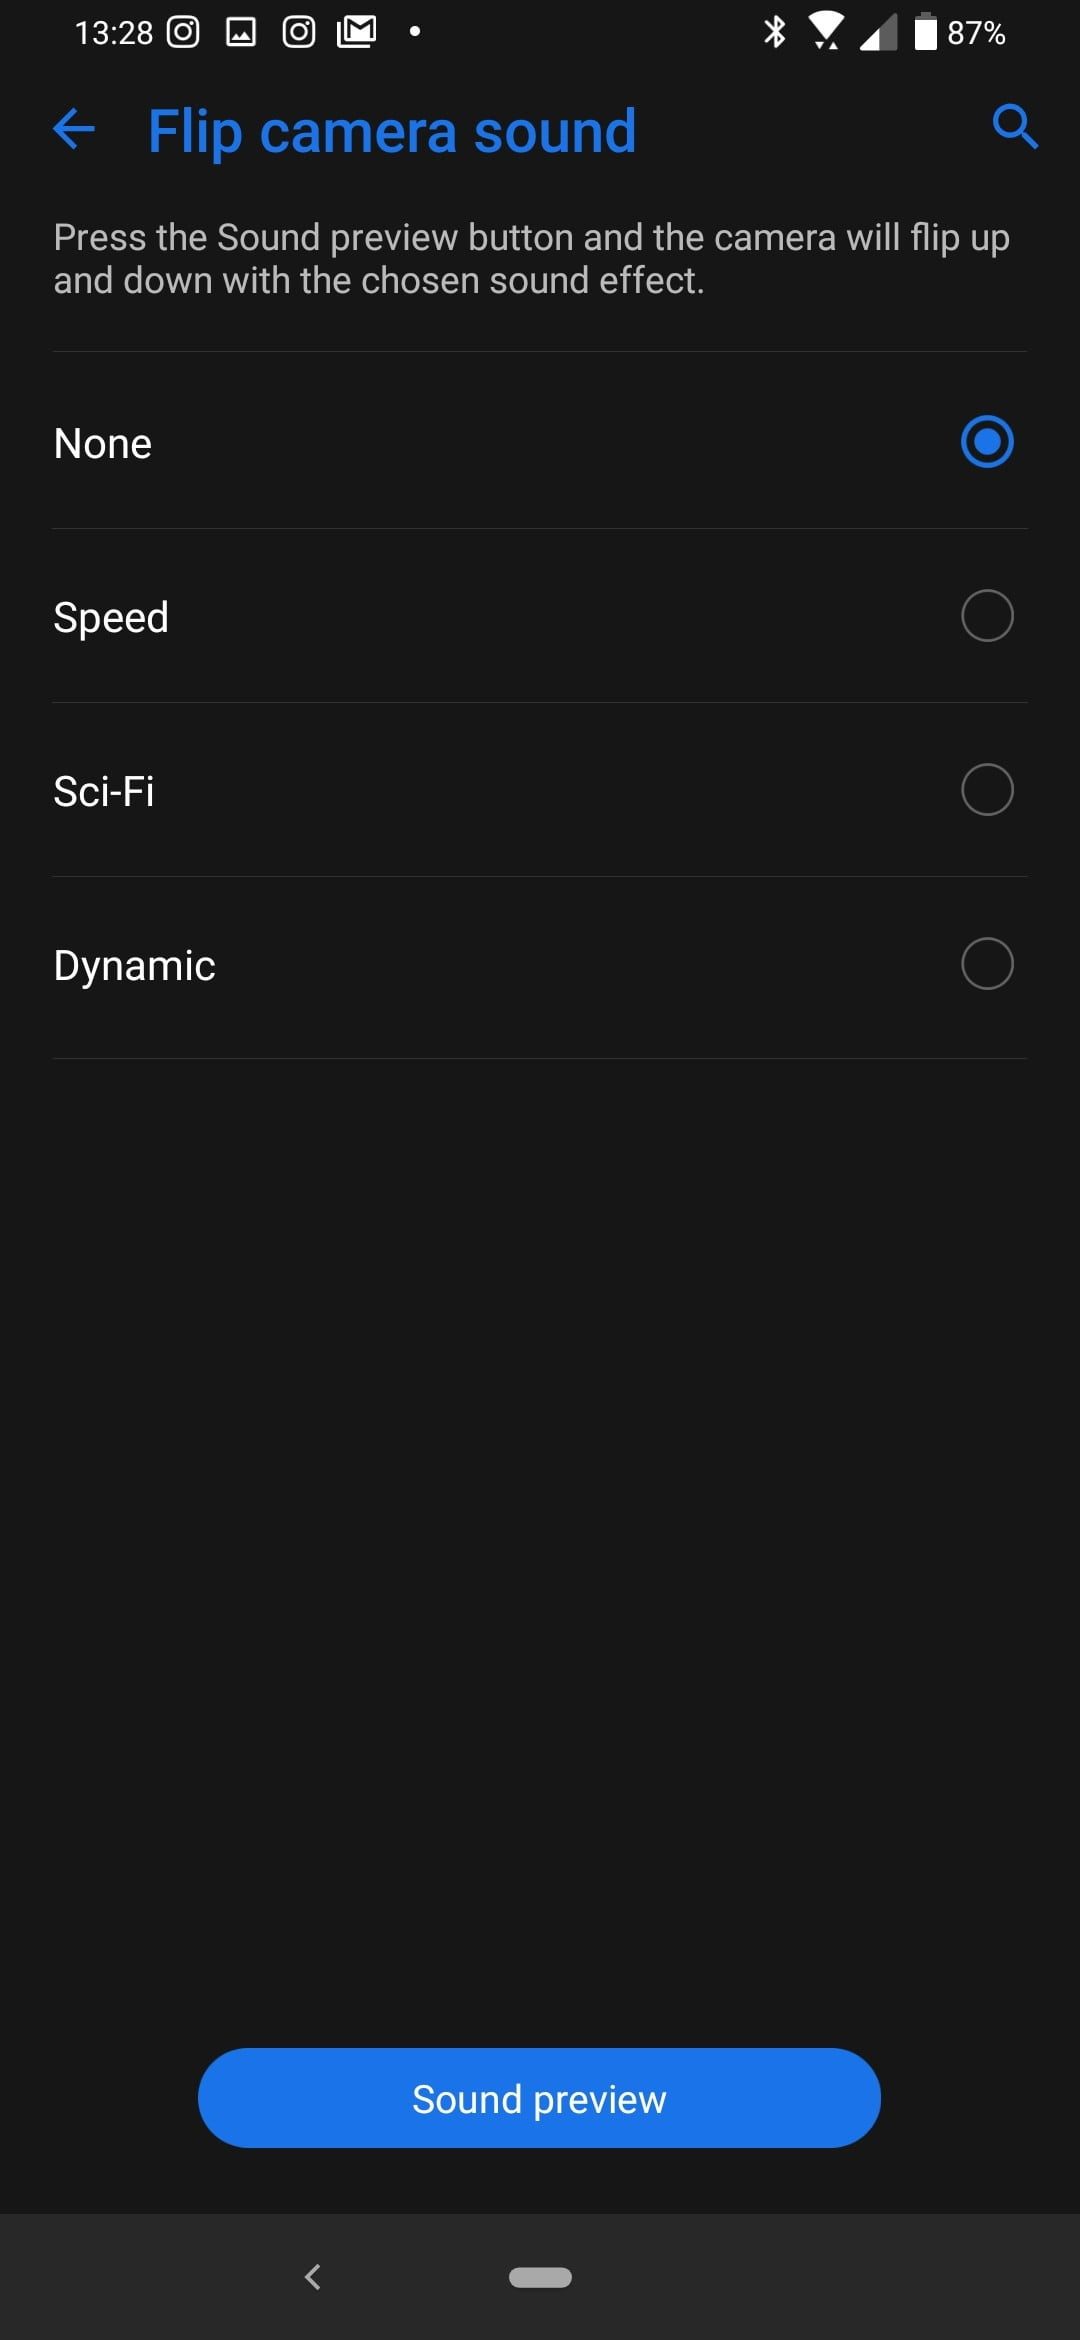Tap the battery status icon
Screen dimensions: 1080x2340
(x=926, y=32)
